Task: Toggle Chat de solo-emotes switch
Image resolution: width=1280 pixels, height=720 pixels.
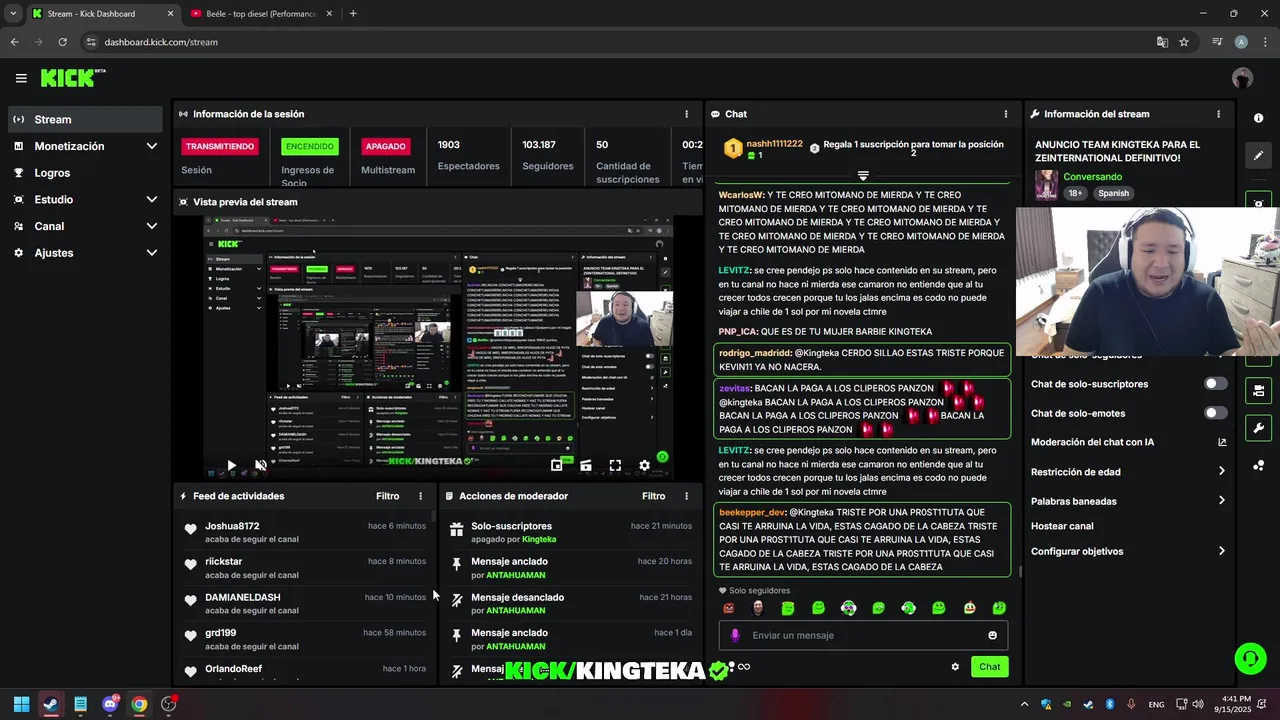Action: 1215,413
